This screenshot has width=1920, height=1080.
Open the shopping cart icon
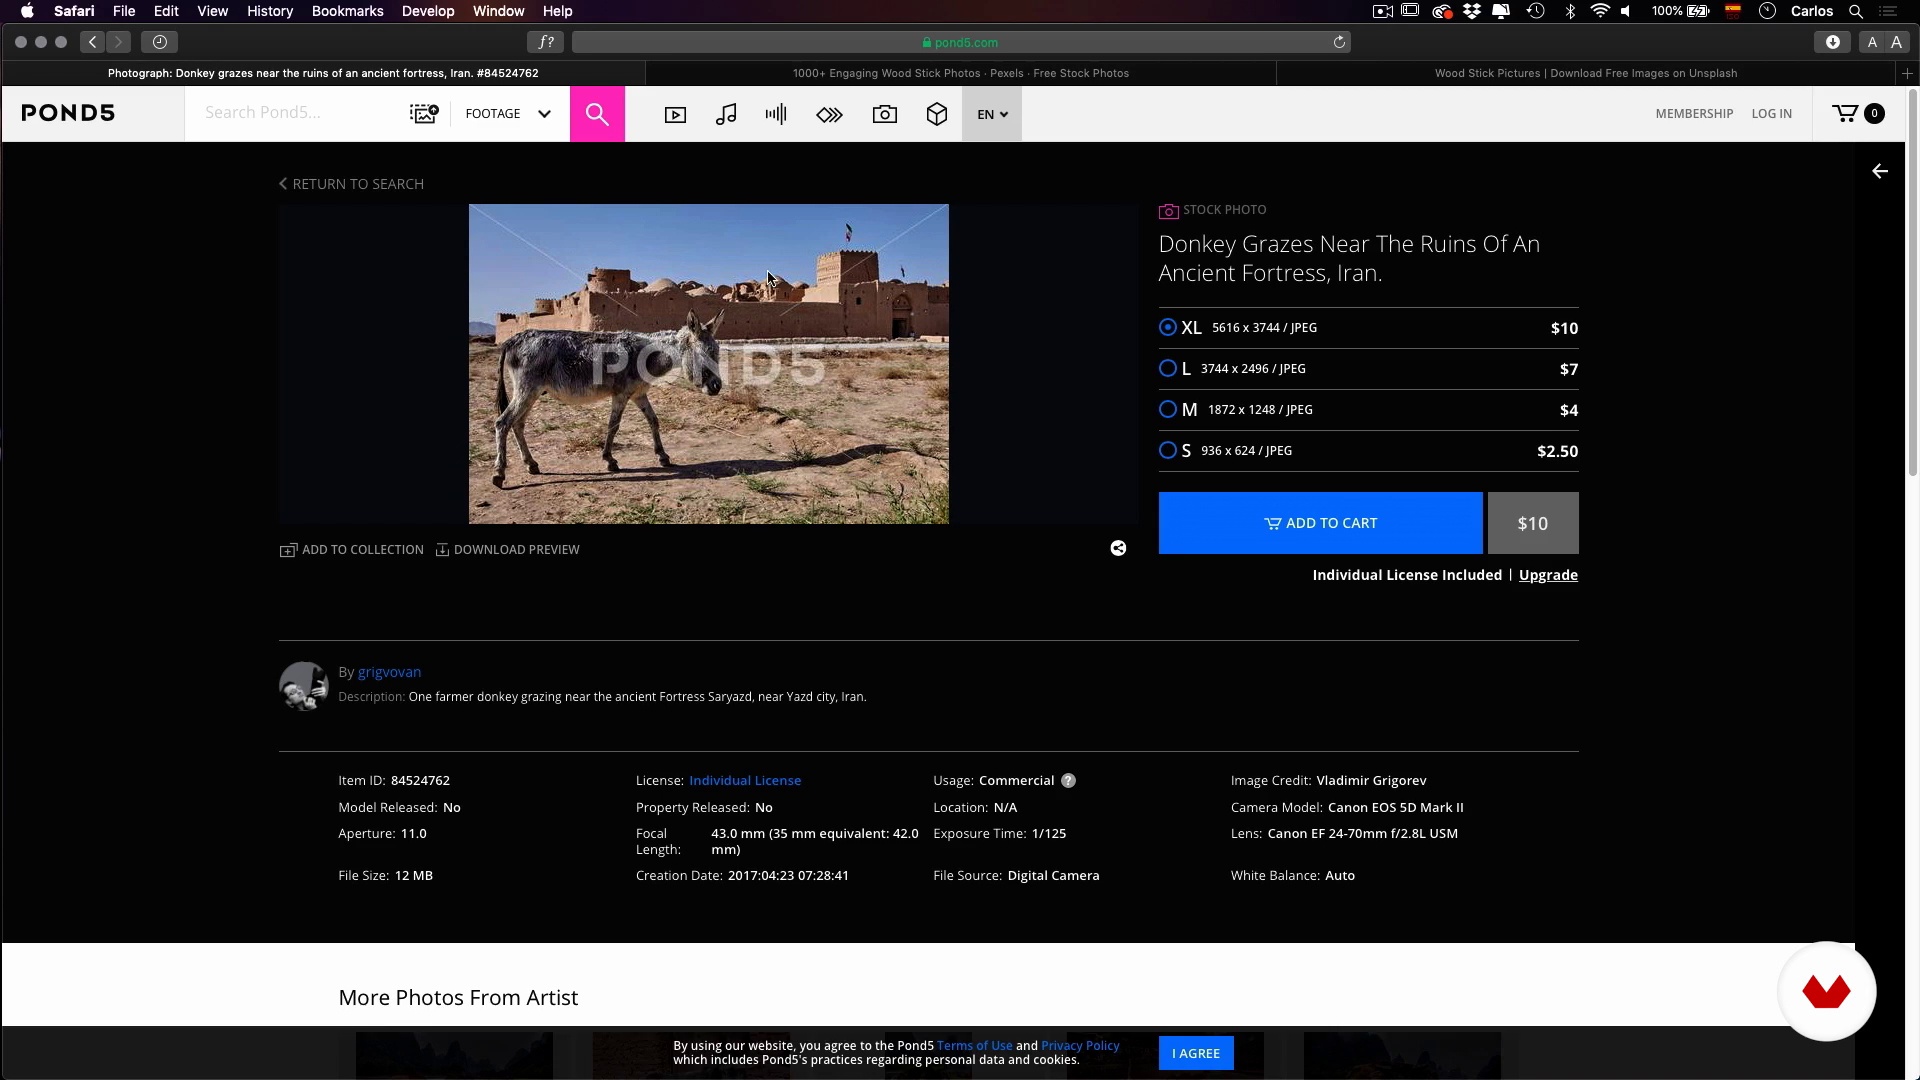pyautogui.click(x=1846, y=113)
